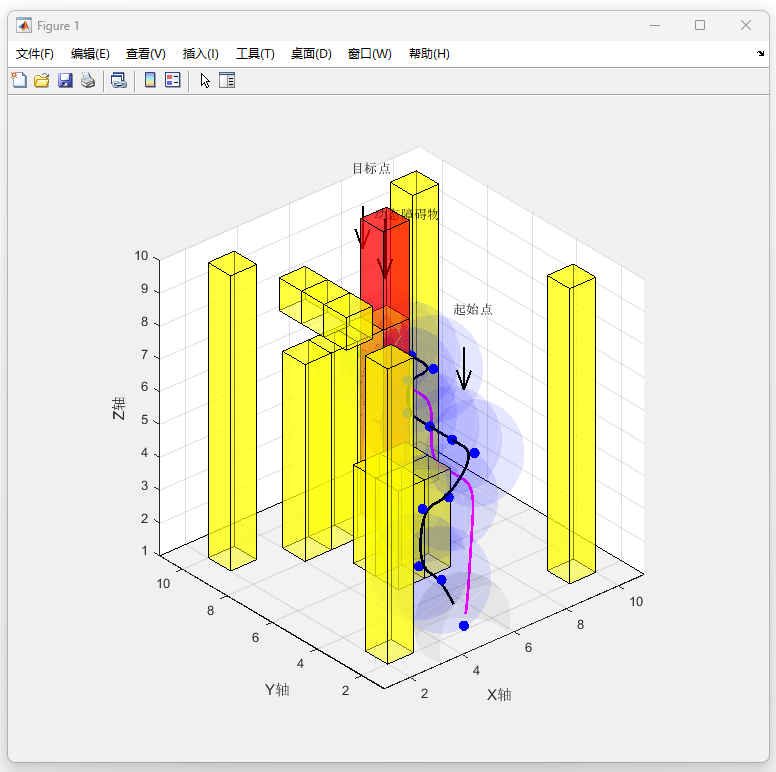Open the 帮助(H) menu

click(429, 53)
